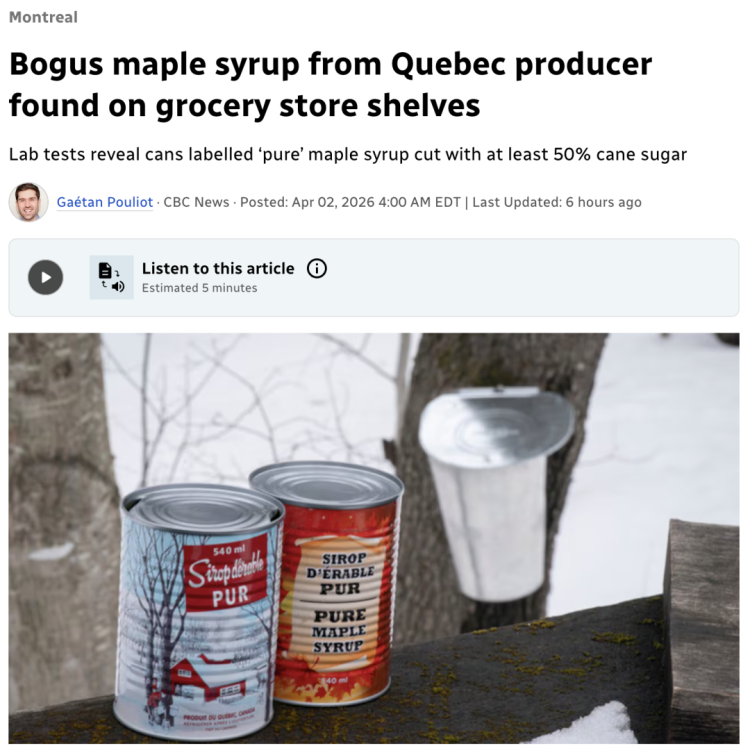The image size is (750, 755).
Task: Click the Posted Apr 02, 2026 timestamp
Action: coord(350,202)
